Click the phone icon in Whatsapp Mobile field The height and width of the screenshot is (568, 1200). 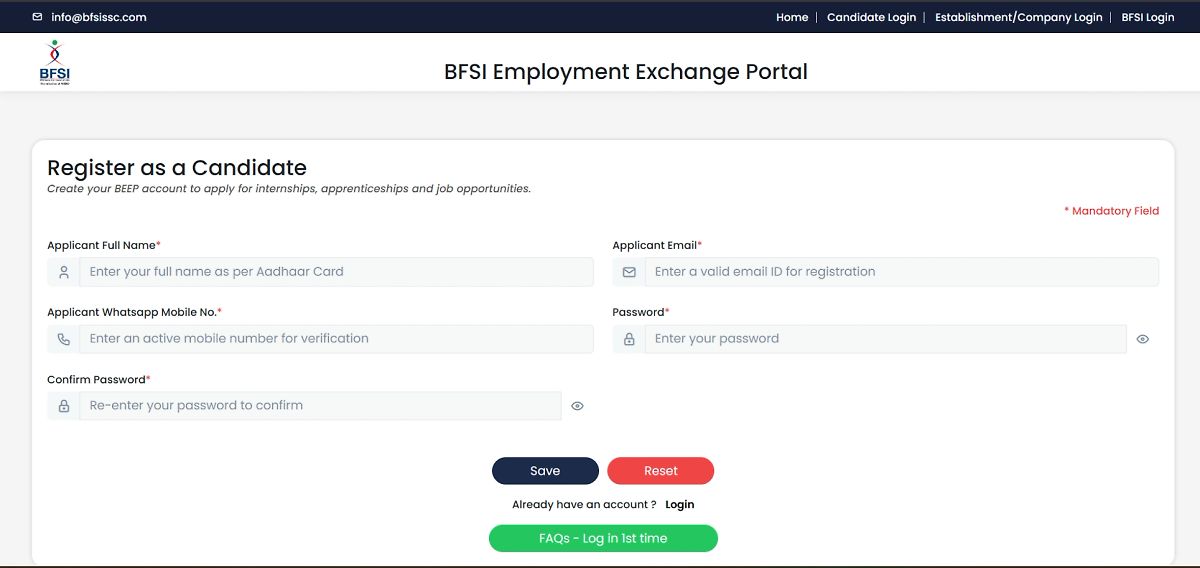click(63, 339)
